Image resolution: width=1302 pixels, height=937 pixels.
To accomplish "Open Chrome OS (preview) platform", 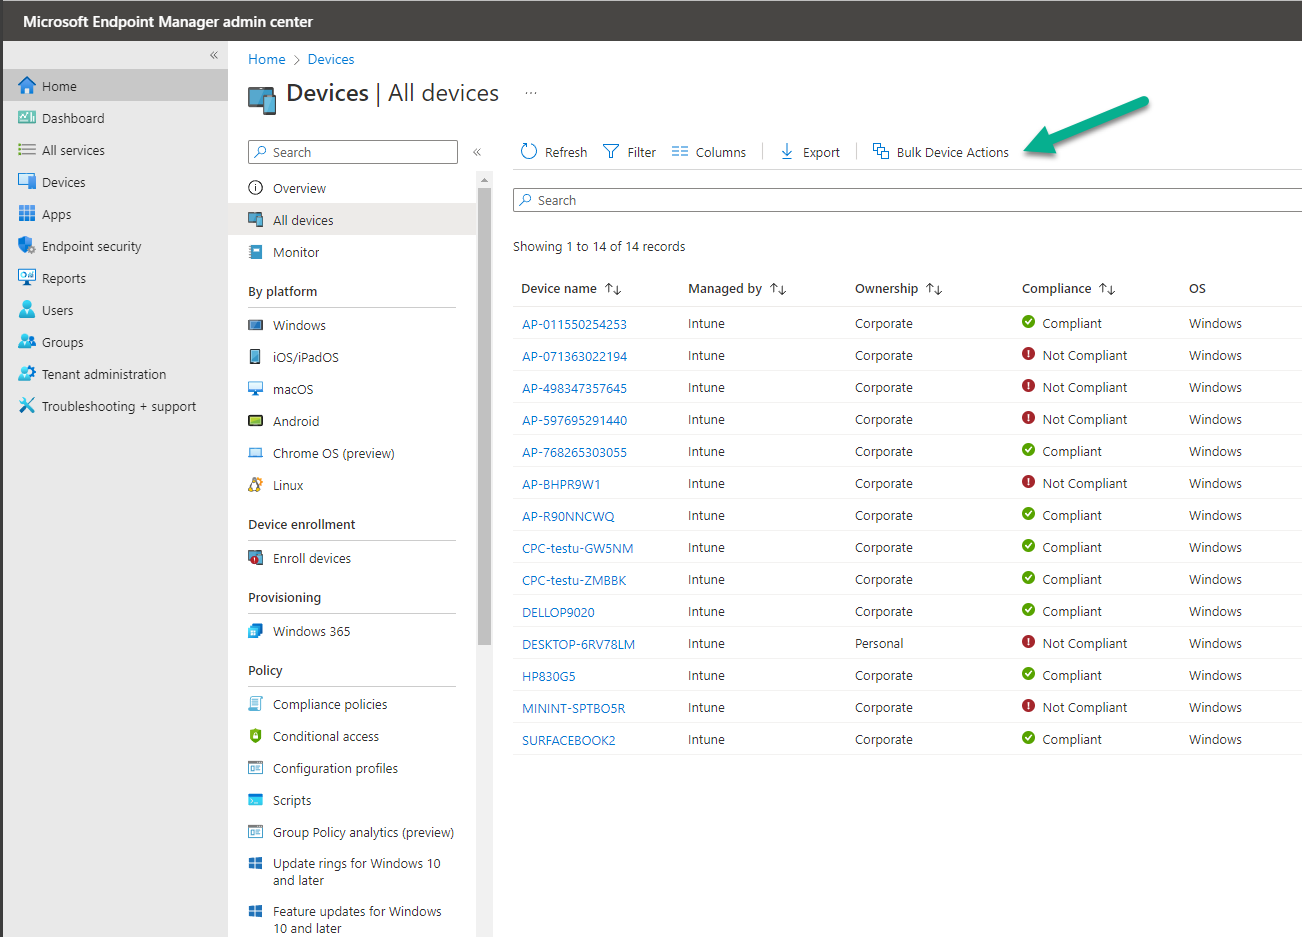I will point(334,453).
